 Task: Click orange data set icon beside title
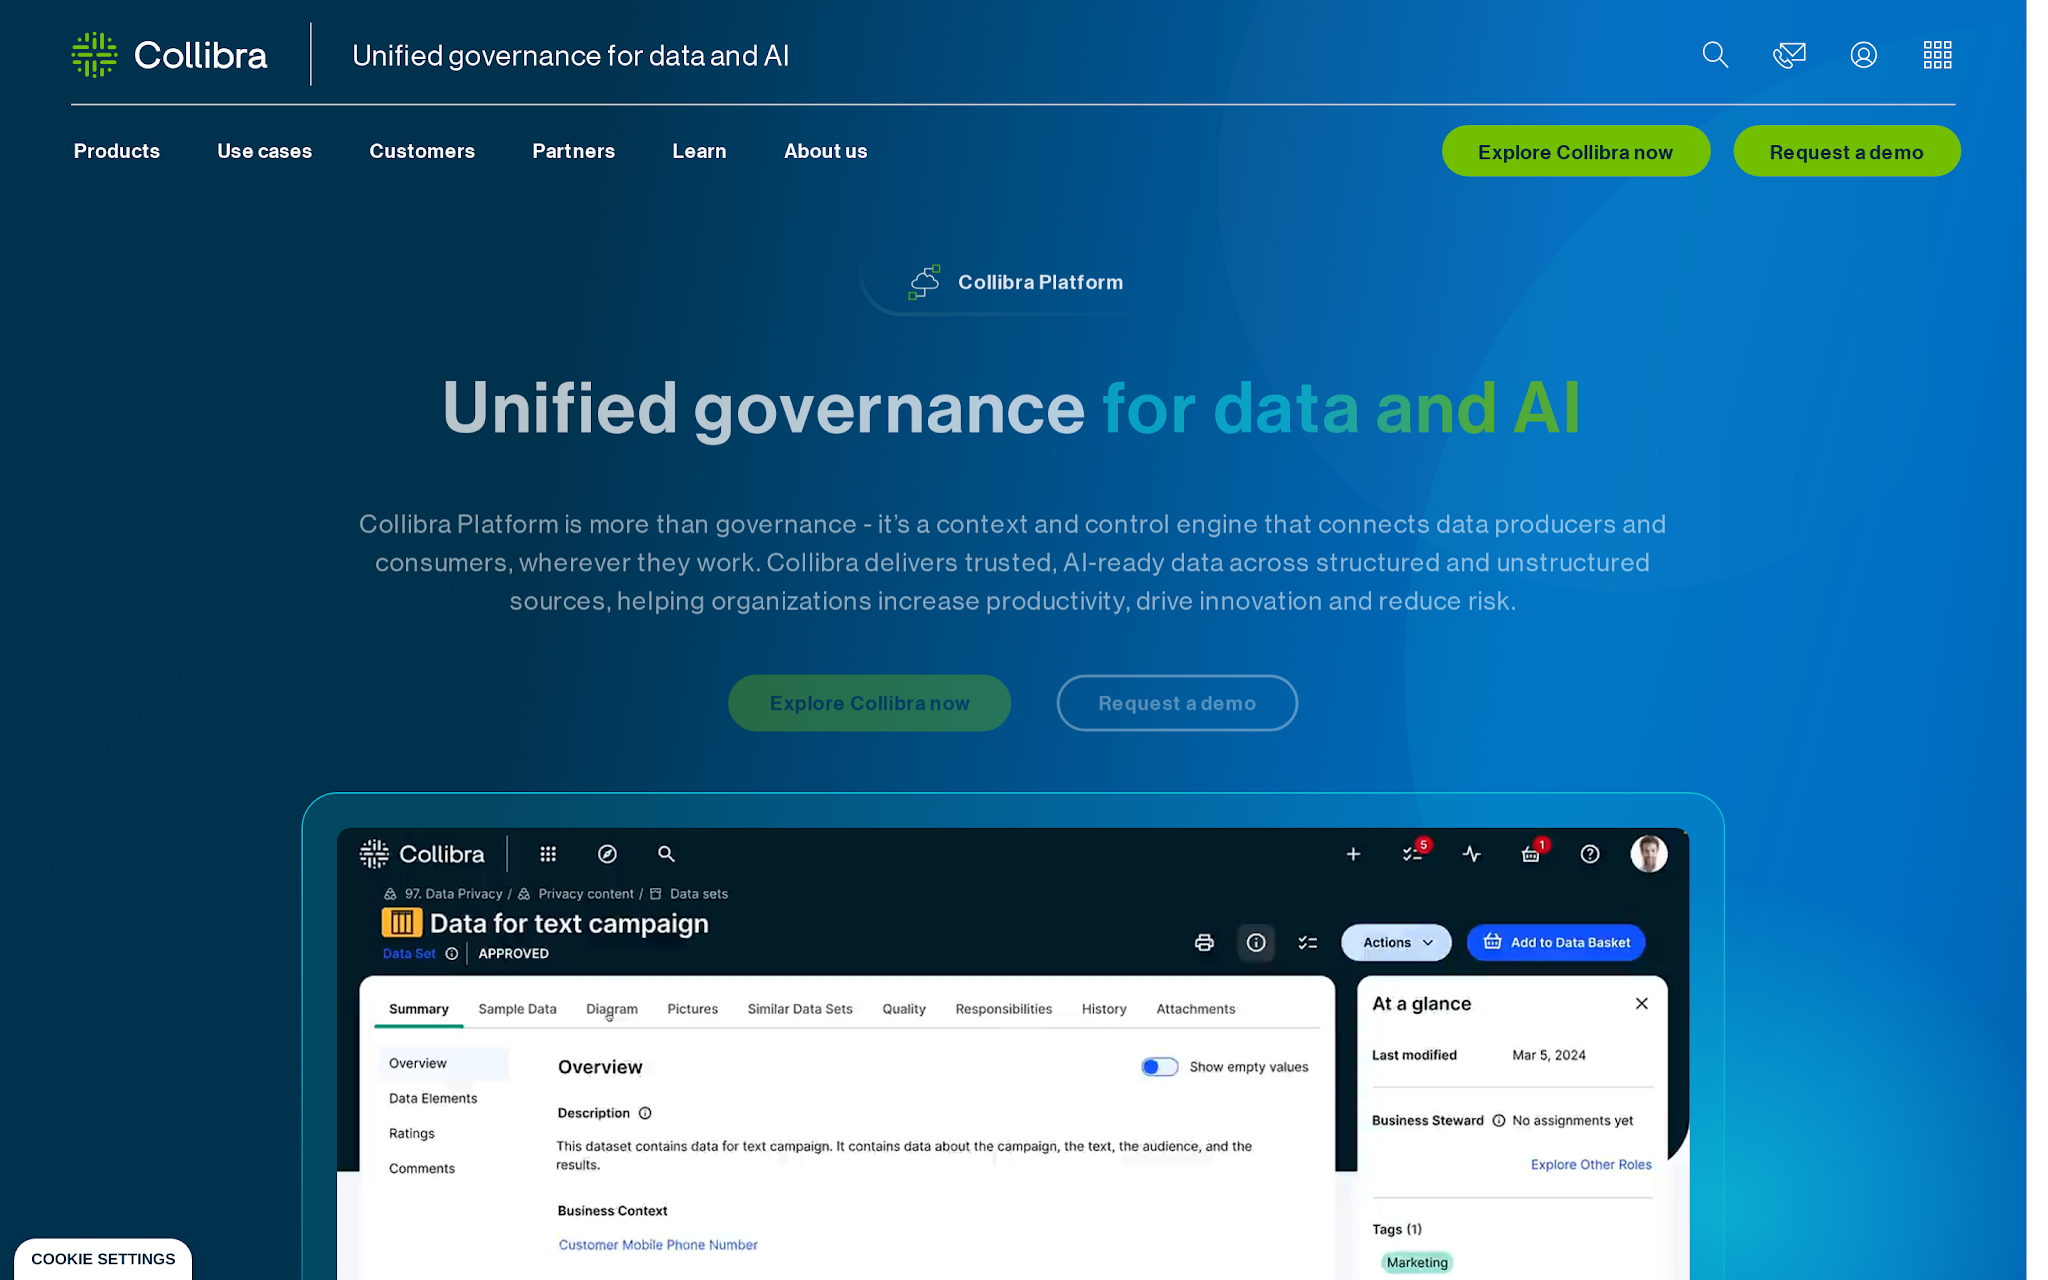point(401,922)
